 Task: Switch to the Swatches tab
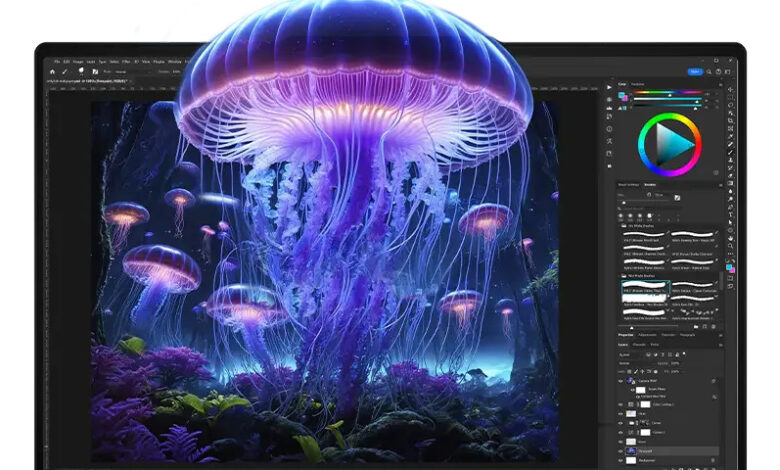(x=638, y=84)
